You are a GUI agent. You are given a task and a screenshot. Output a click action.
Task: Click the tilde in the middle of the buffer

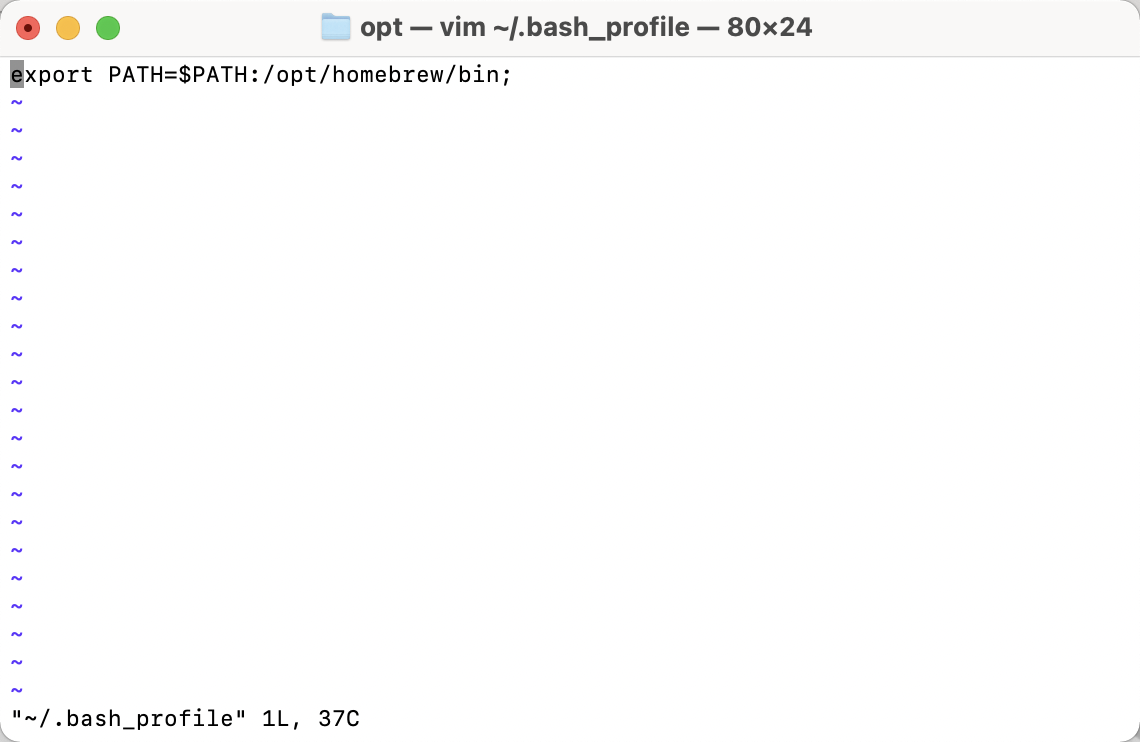click(x=16, y=382)
